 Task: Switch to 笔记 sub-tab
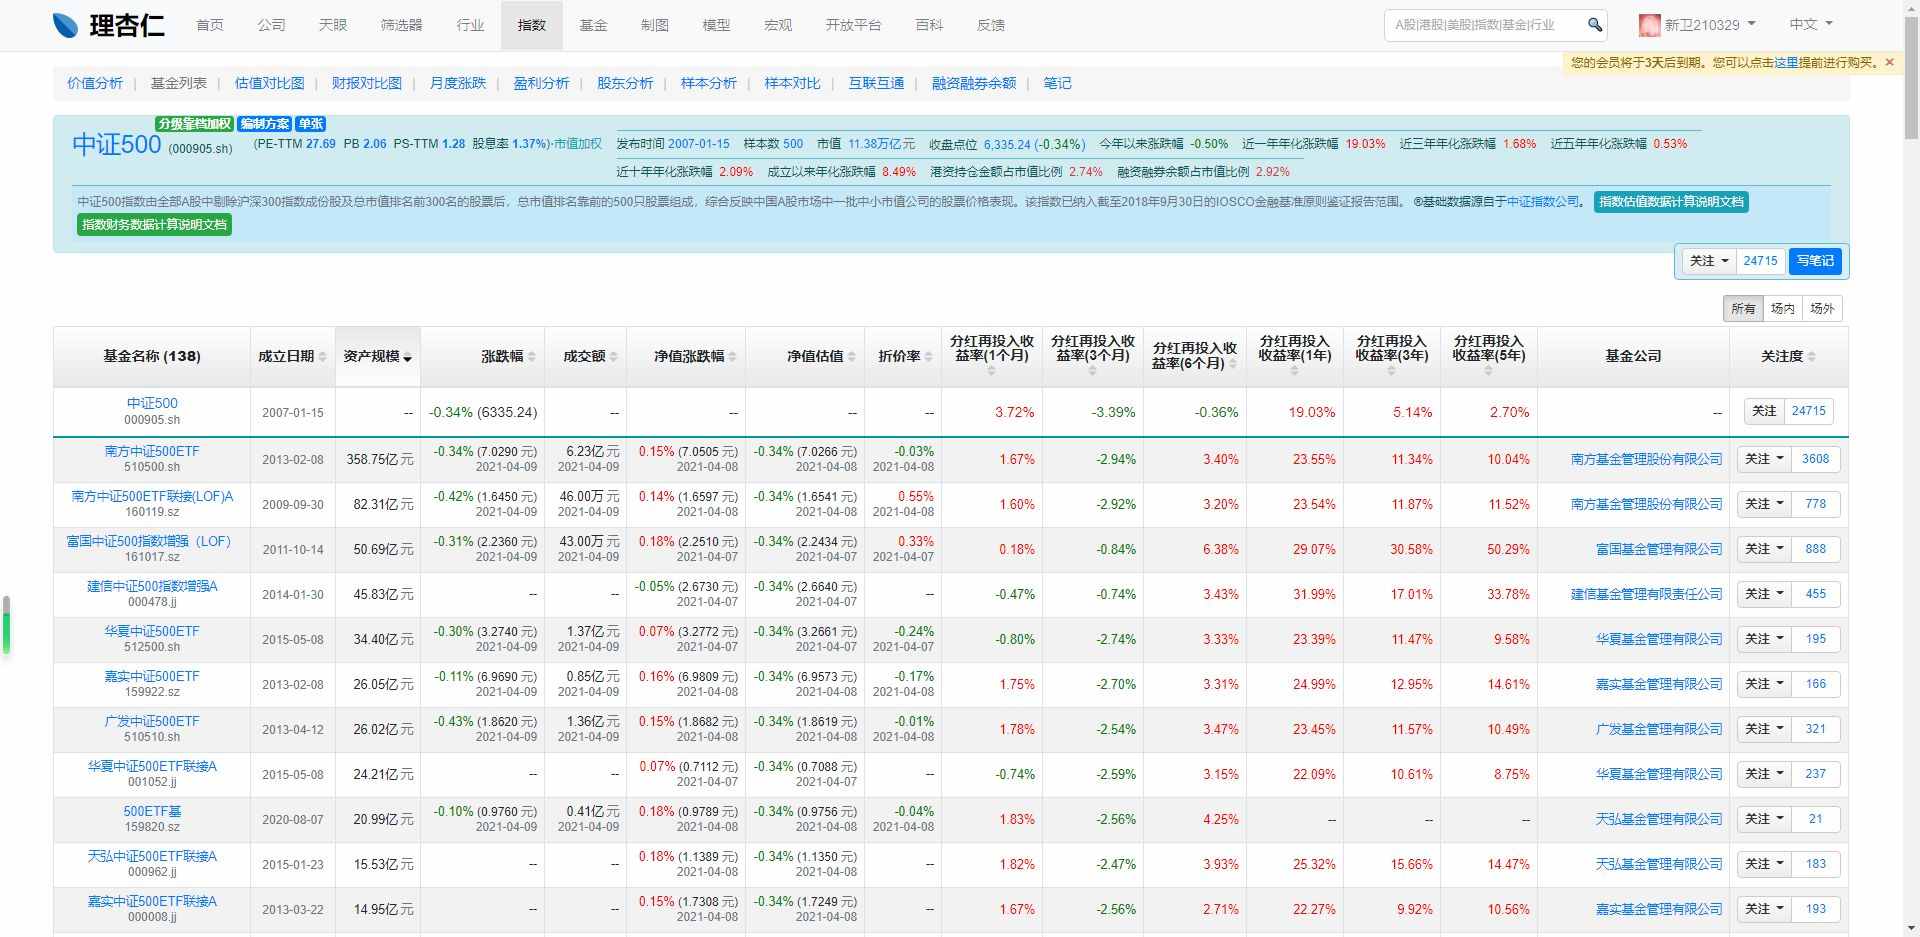(1057, 83)
